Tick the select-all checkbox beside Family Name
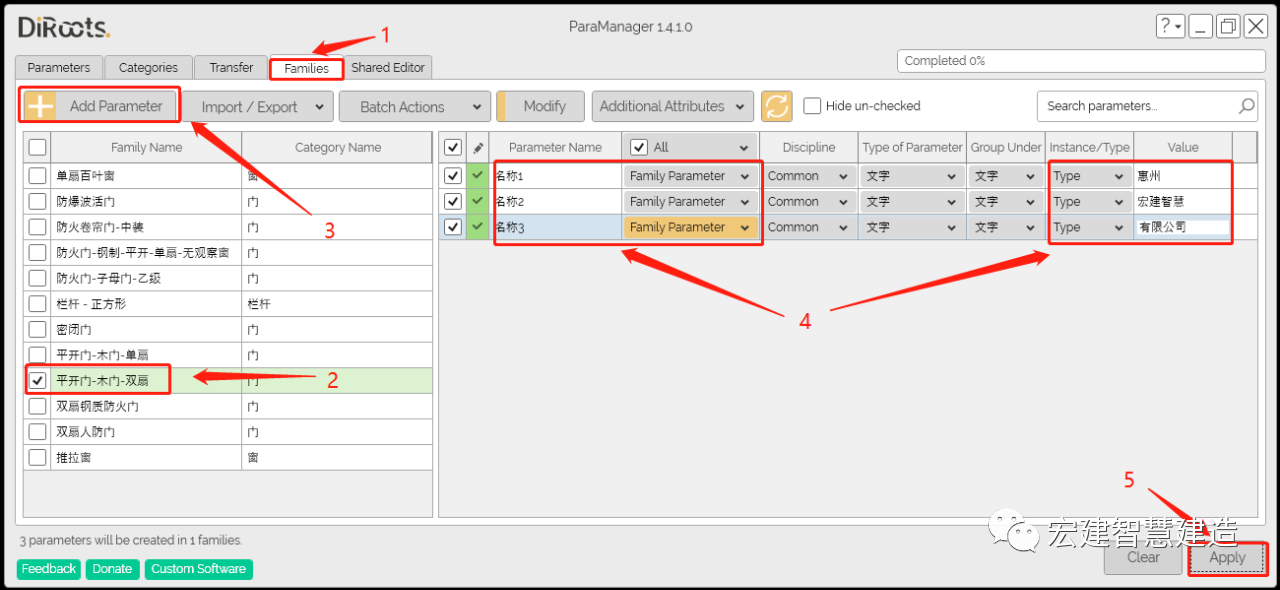This screenshot has height=590, width=1280. [x=38, y=148]
